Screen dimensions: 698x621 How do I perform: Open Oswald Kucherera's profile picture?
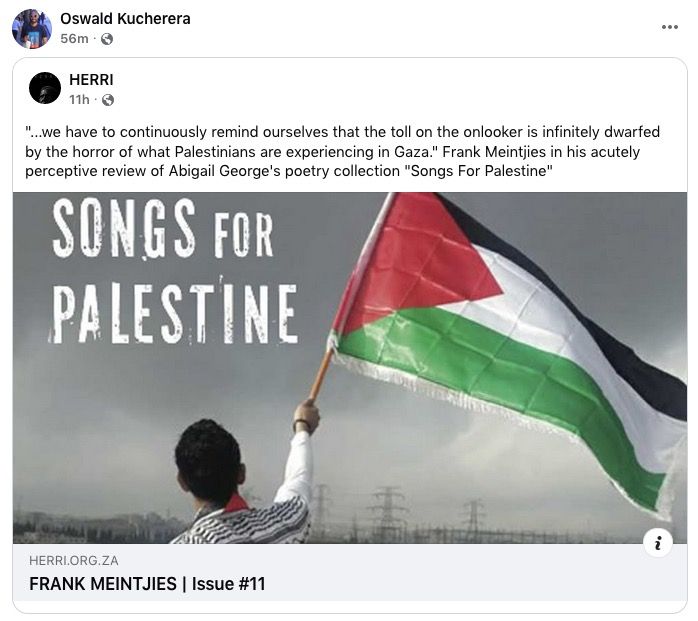coord(31,28)
